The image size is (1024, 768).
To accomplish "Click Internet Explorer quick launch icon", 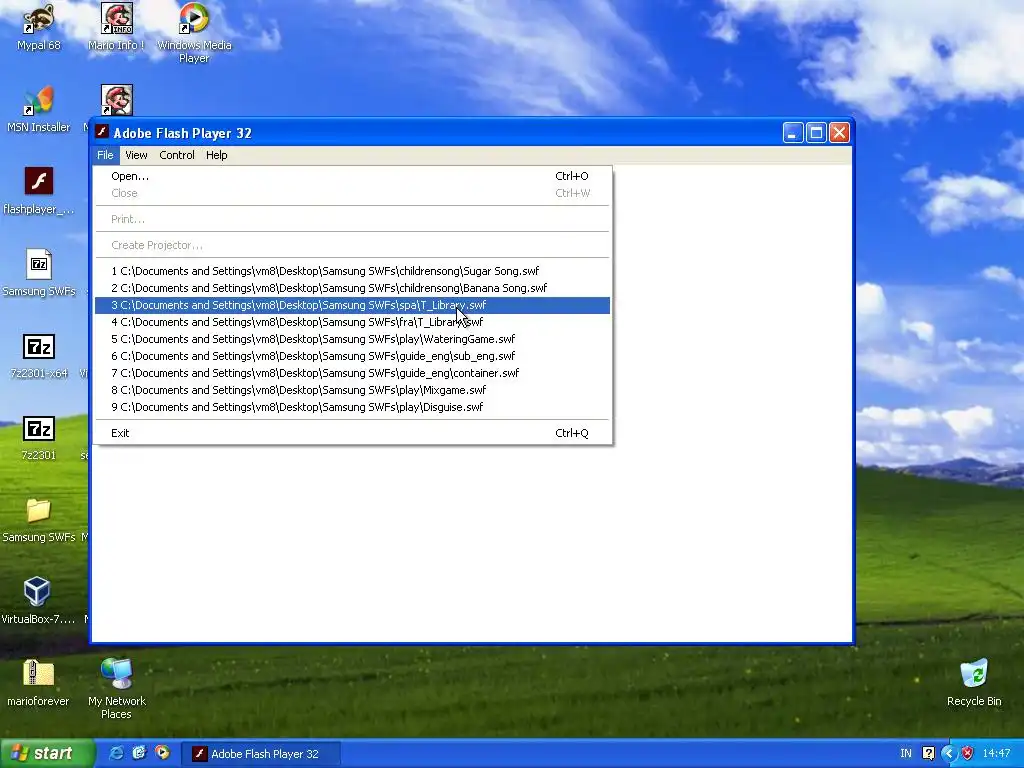I will (116, 753).
